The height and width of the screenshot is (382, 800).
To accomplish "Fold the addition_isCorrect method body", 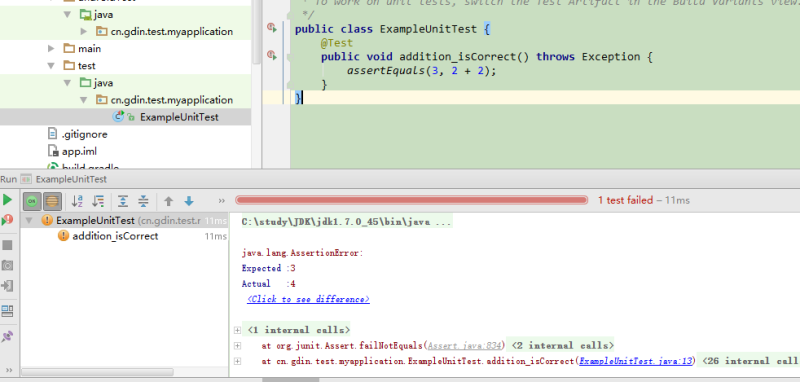I will (289, 58).
